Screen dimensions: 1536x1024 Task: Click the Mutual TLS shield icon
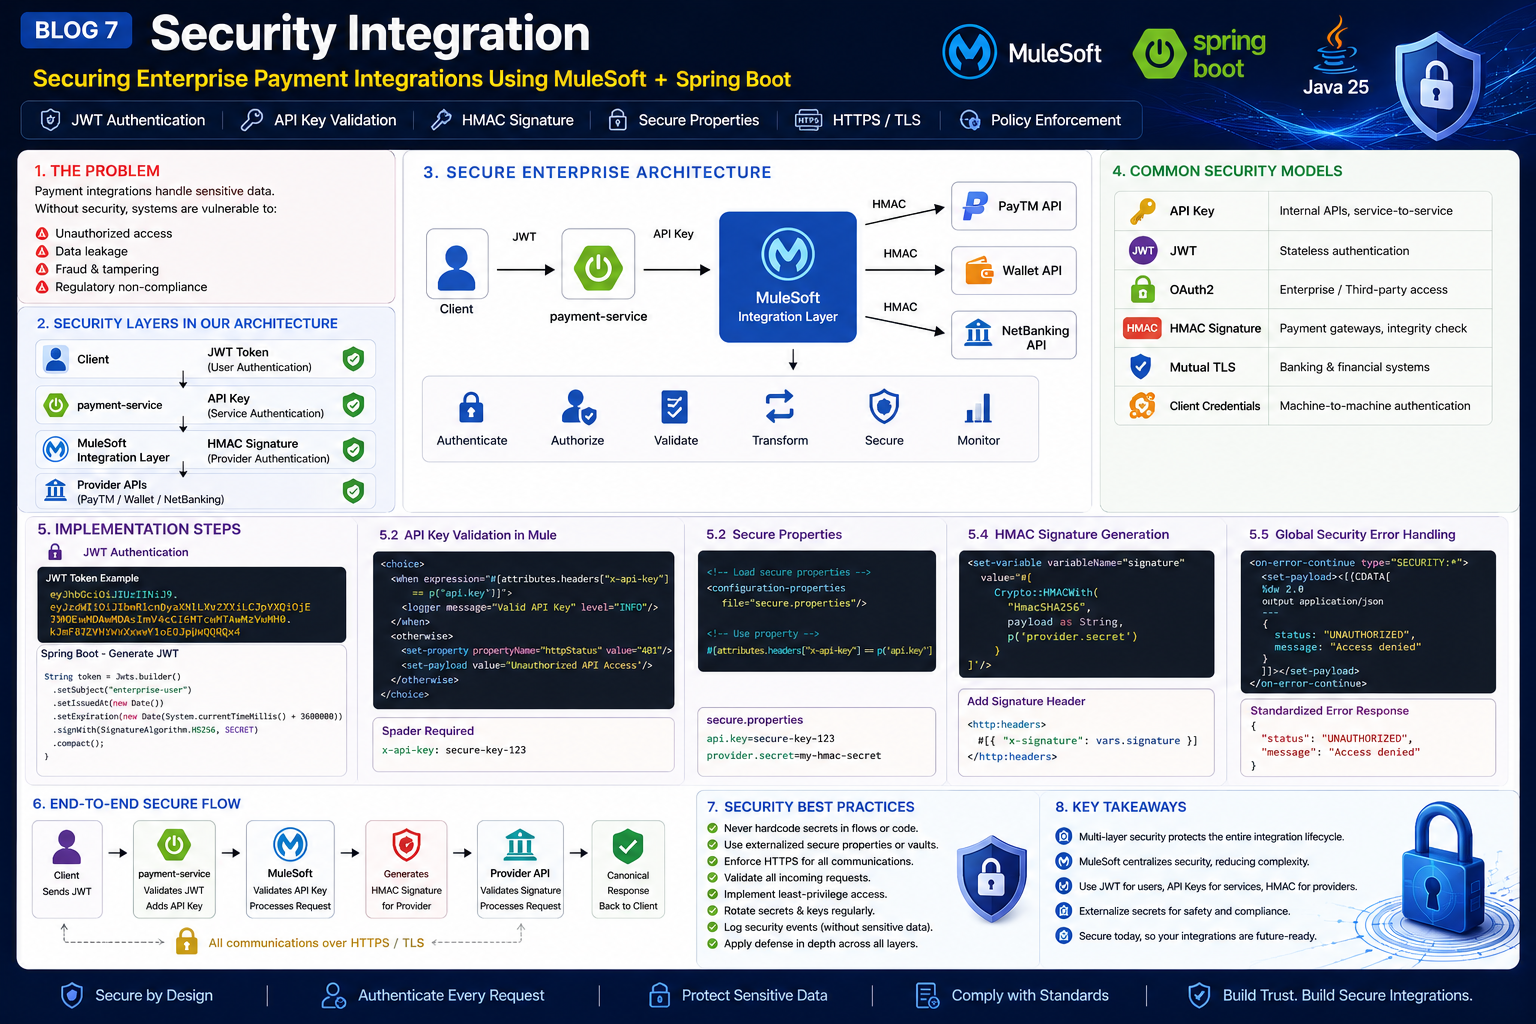(x=1140, y=367)
